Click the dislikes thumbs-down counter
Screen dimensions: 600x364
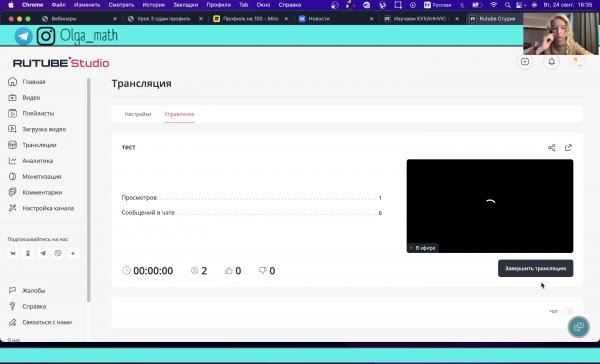[267, 271]
